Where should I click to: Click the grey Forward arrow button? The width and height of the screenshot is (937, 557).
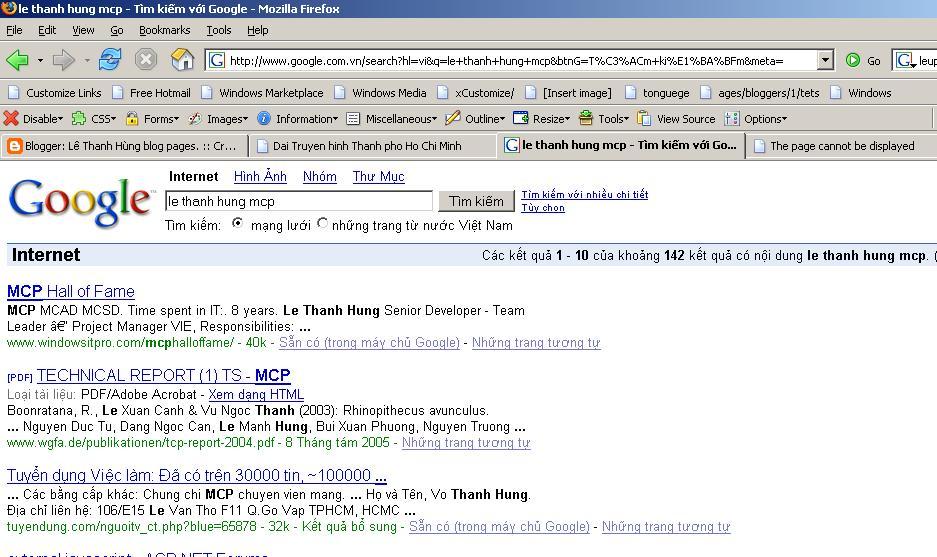[x=63, y=60]
